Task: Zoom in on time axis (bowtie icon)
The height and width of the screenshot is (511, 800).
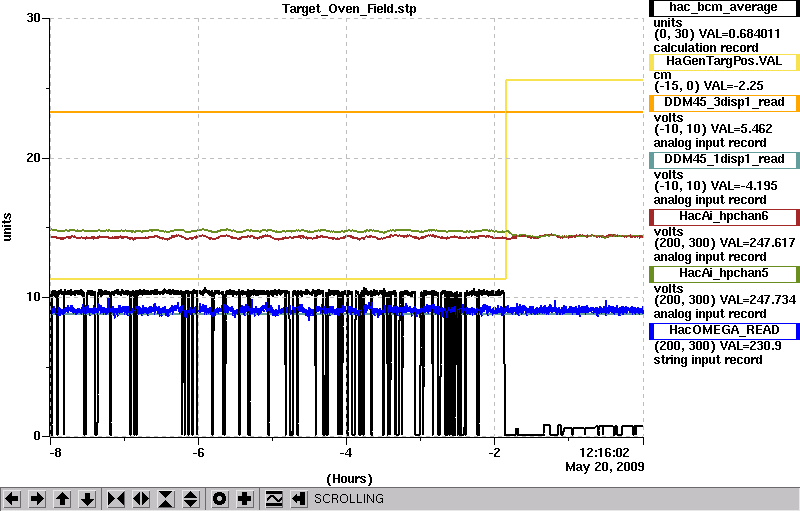Action: click(x=116, y=499)
